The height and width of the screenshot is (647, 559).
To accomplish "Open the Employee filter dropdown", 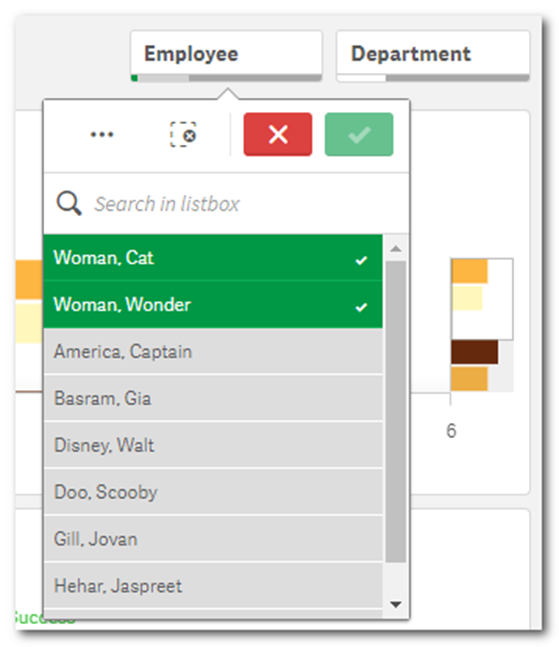I will (226, 56).
